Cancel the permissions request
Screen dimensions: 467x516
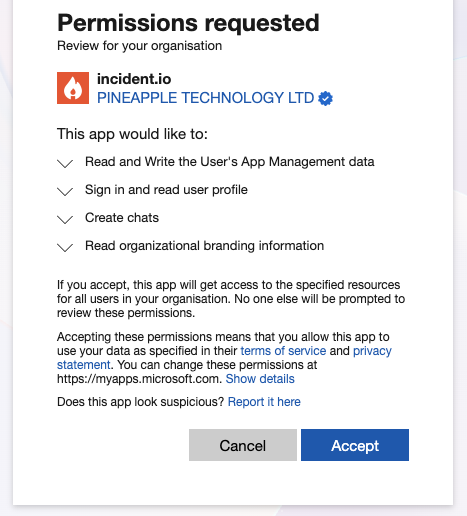[243, 445]
